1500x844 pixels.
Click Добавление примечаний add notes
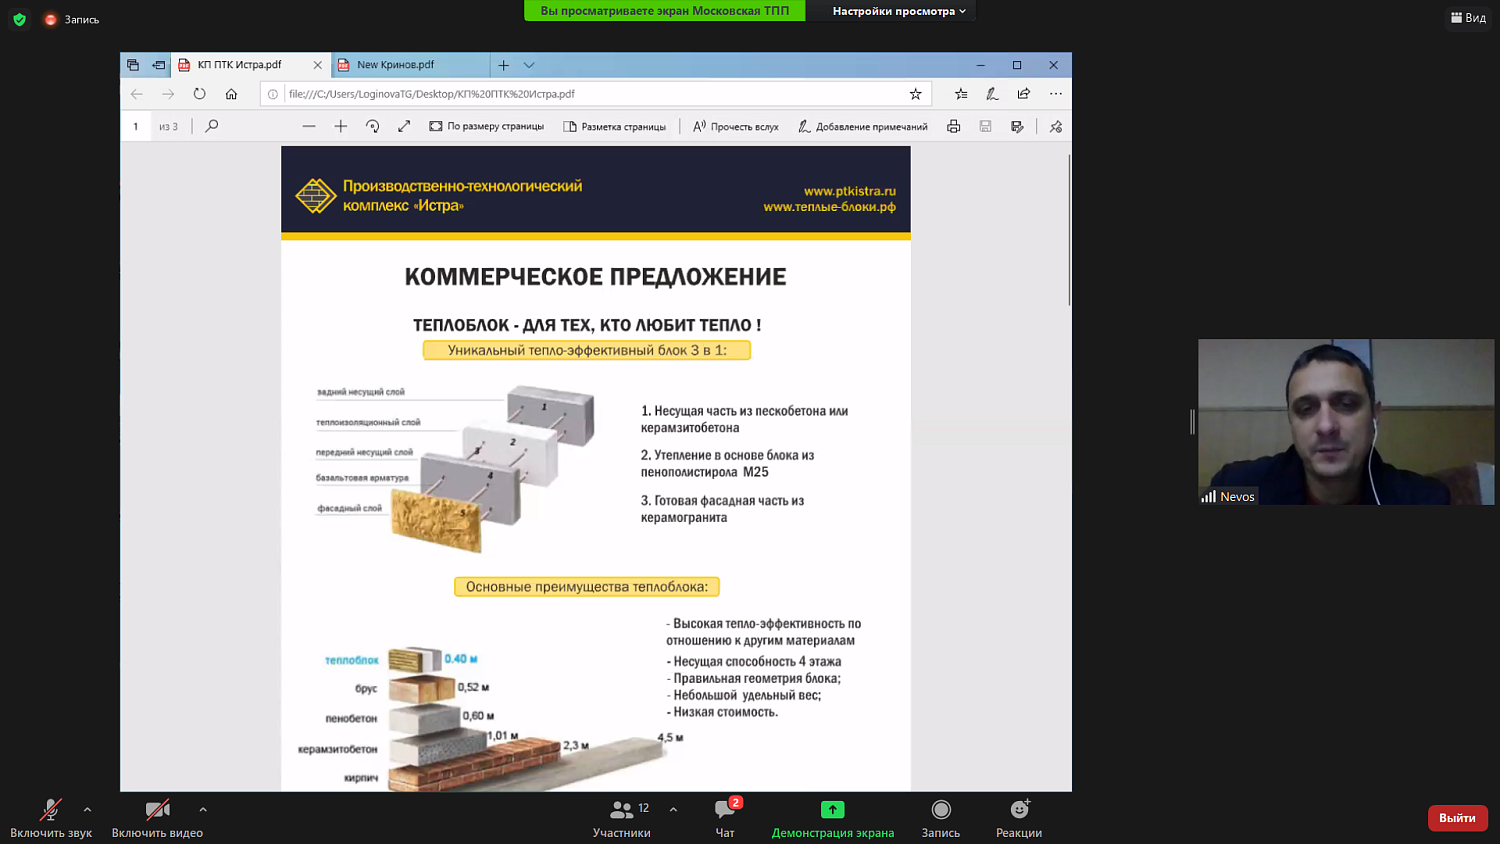click(x=862, y=127)
